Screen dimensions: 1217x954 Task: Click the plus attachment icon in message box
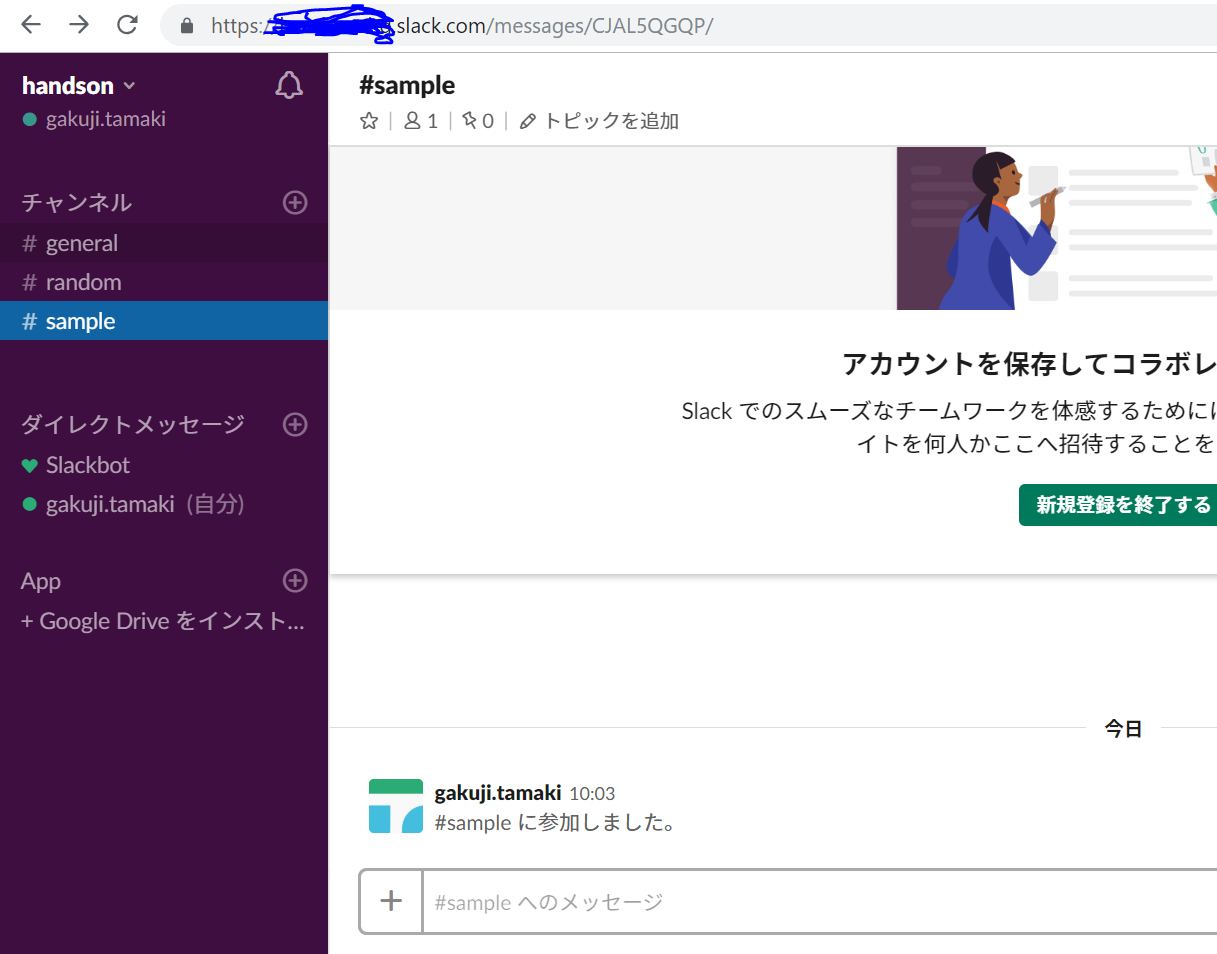click(x=390, y=901)
